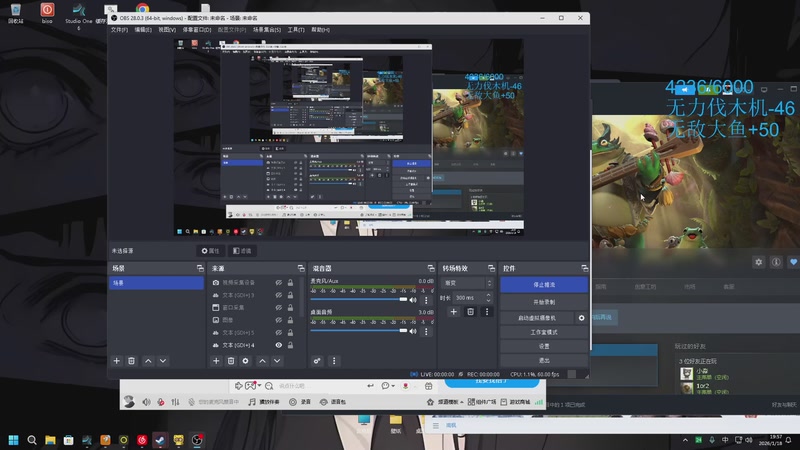Open File Explorer from taskbar
Screen dimensions: 800x450
click(x=50, y=440)
